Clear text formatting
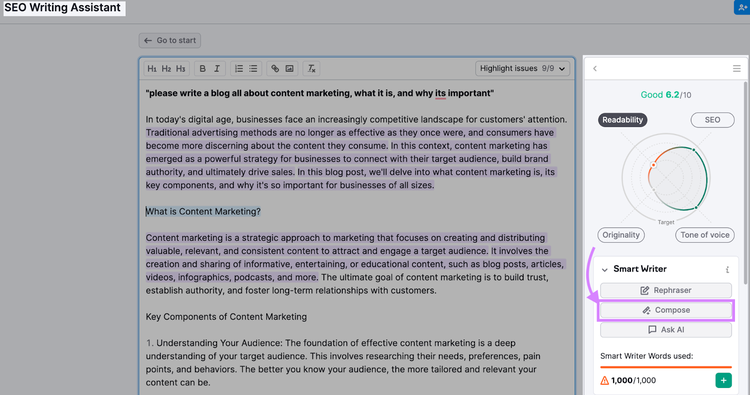The width and height of the screenshot is (750, 395). point(311,69)
